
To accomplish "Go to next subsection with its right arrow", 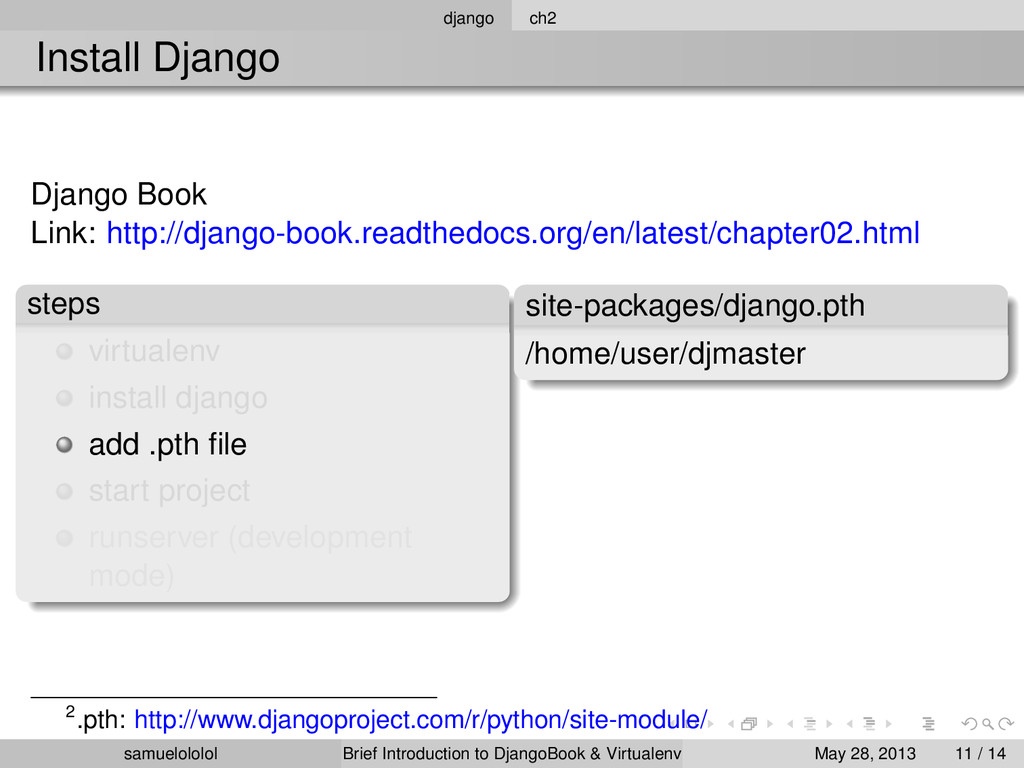I will pyautogui.click(x=829, y=724).
